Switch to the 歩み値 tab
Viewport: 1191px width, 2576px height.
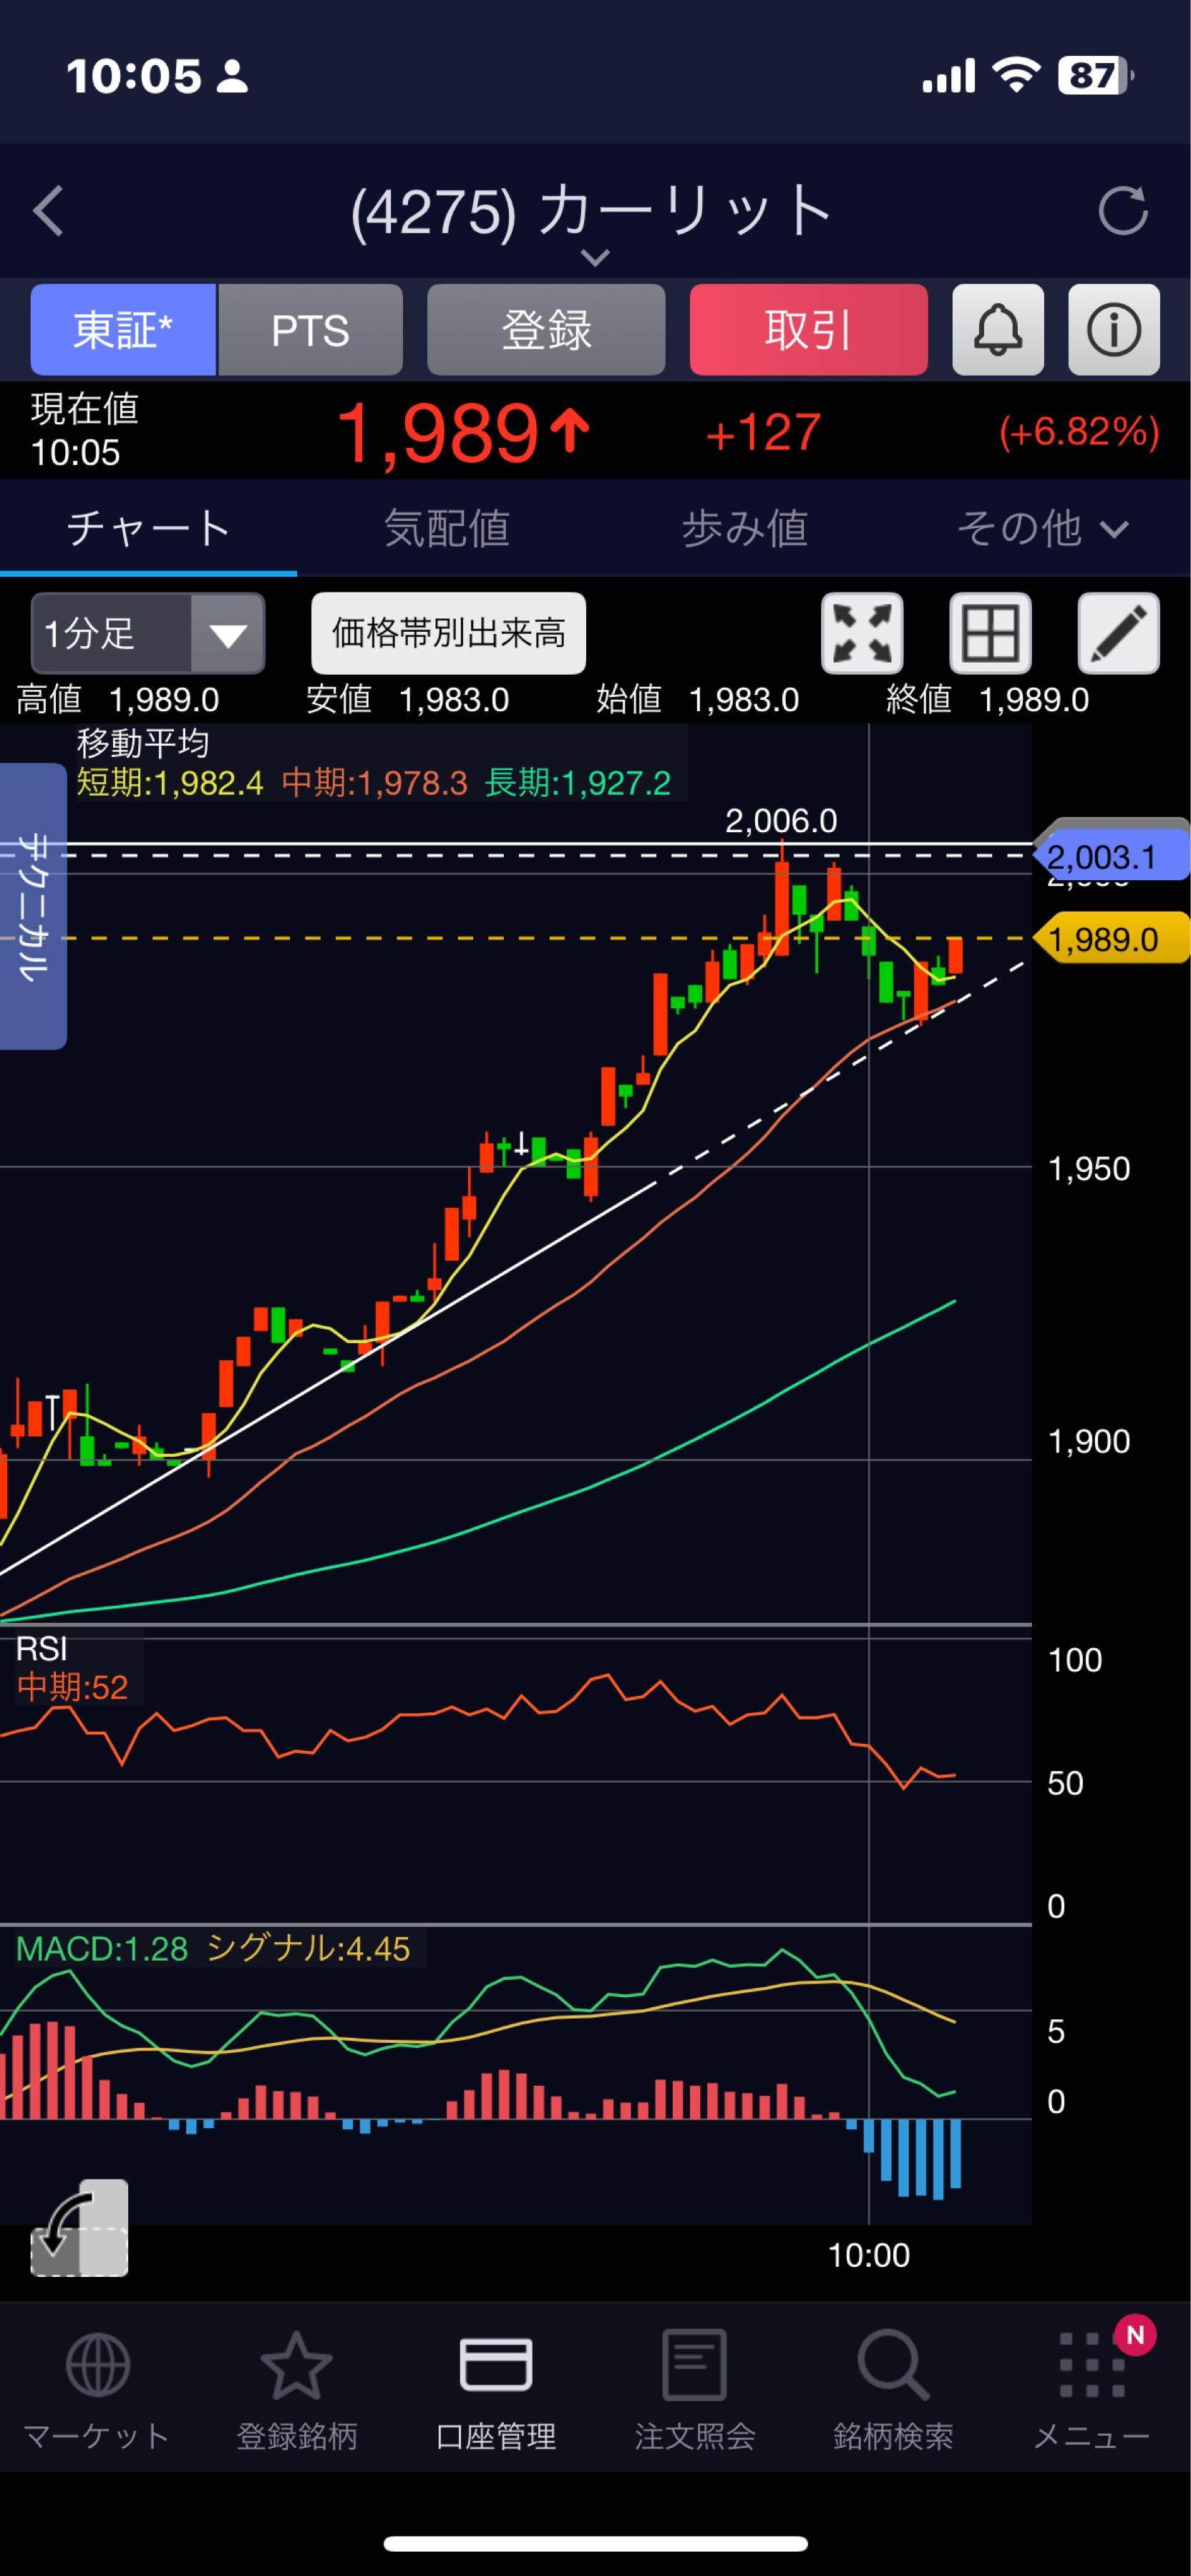pos(744,528)
